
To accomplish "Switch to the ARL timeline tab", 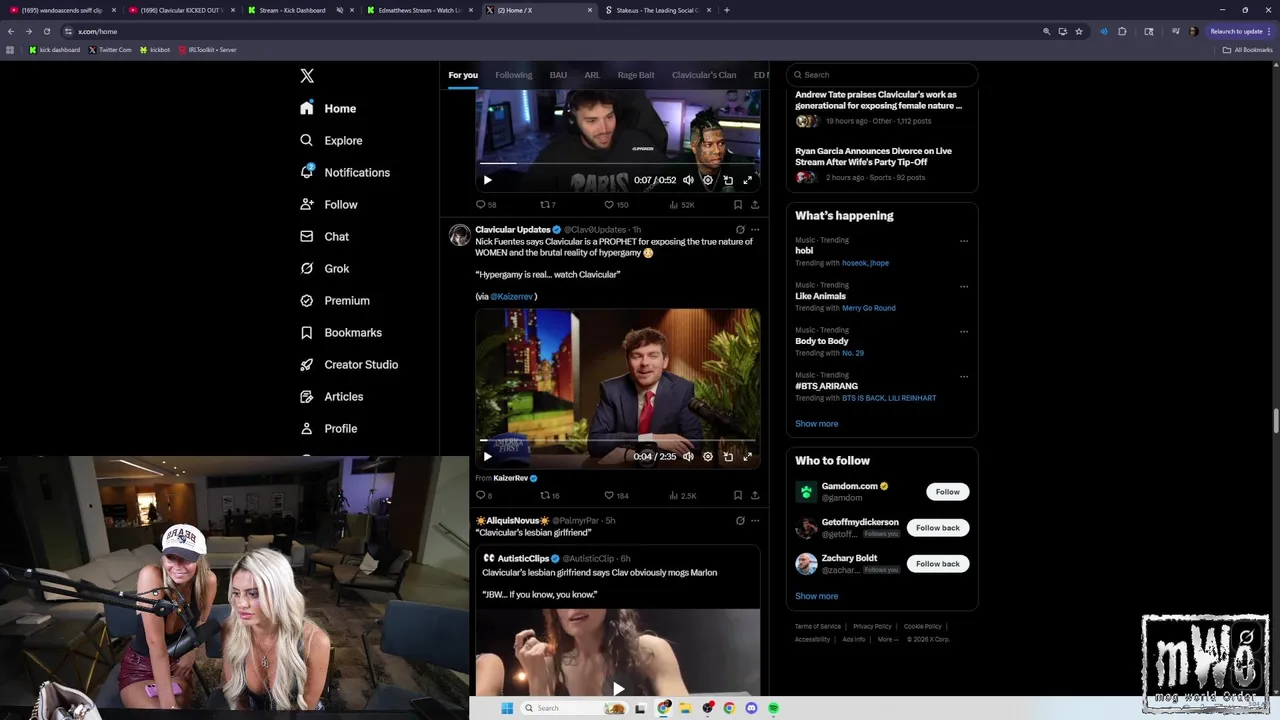I will pyautogui.click(x=592, y=75).
